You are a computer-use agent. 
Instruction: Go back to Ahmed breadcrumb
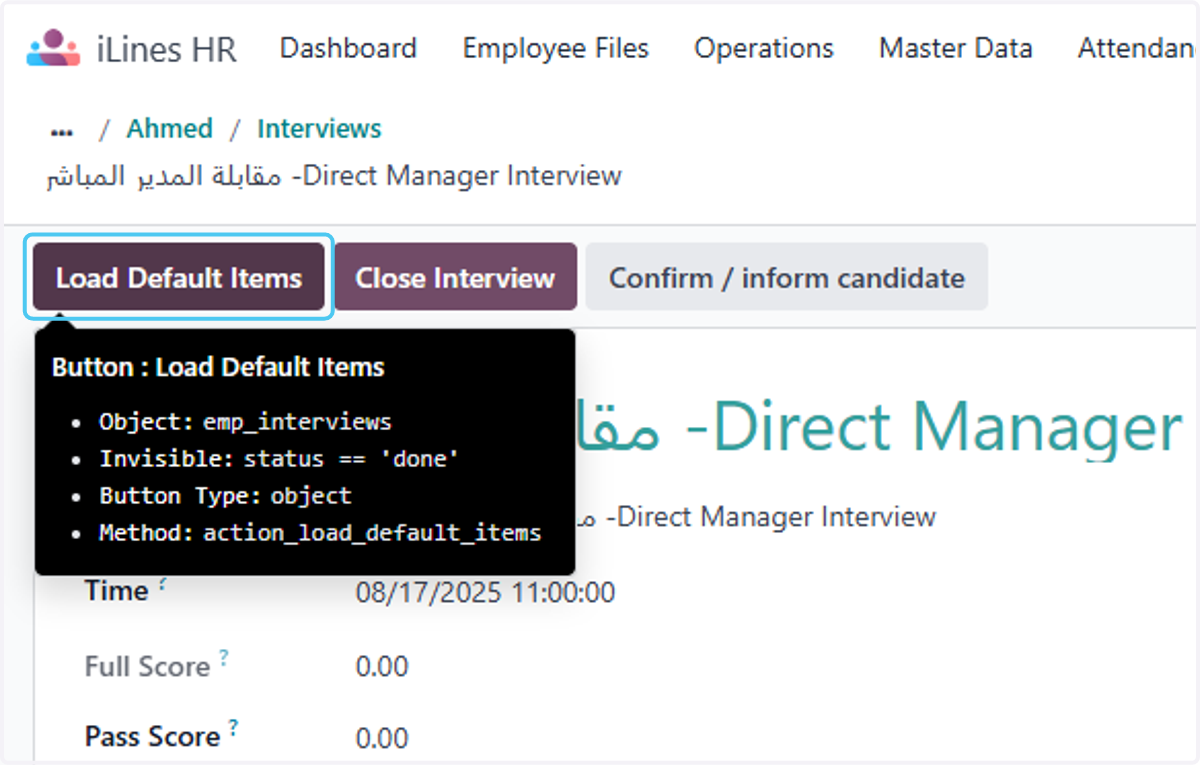pyautogui.click(x=169, y=129)
